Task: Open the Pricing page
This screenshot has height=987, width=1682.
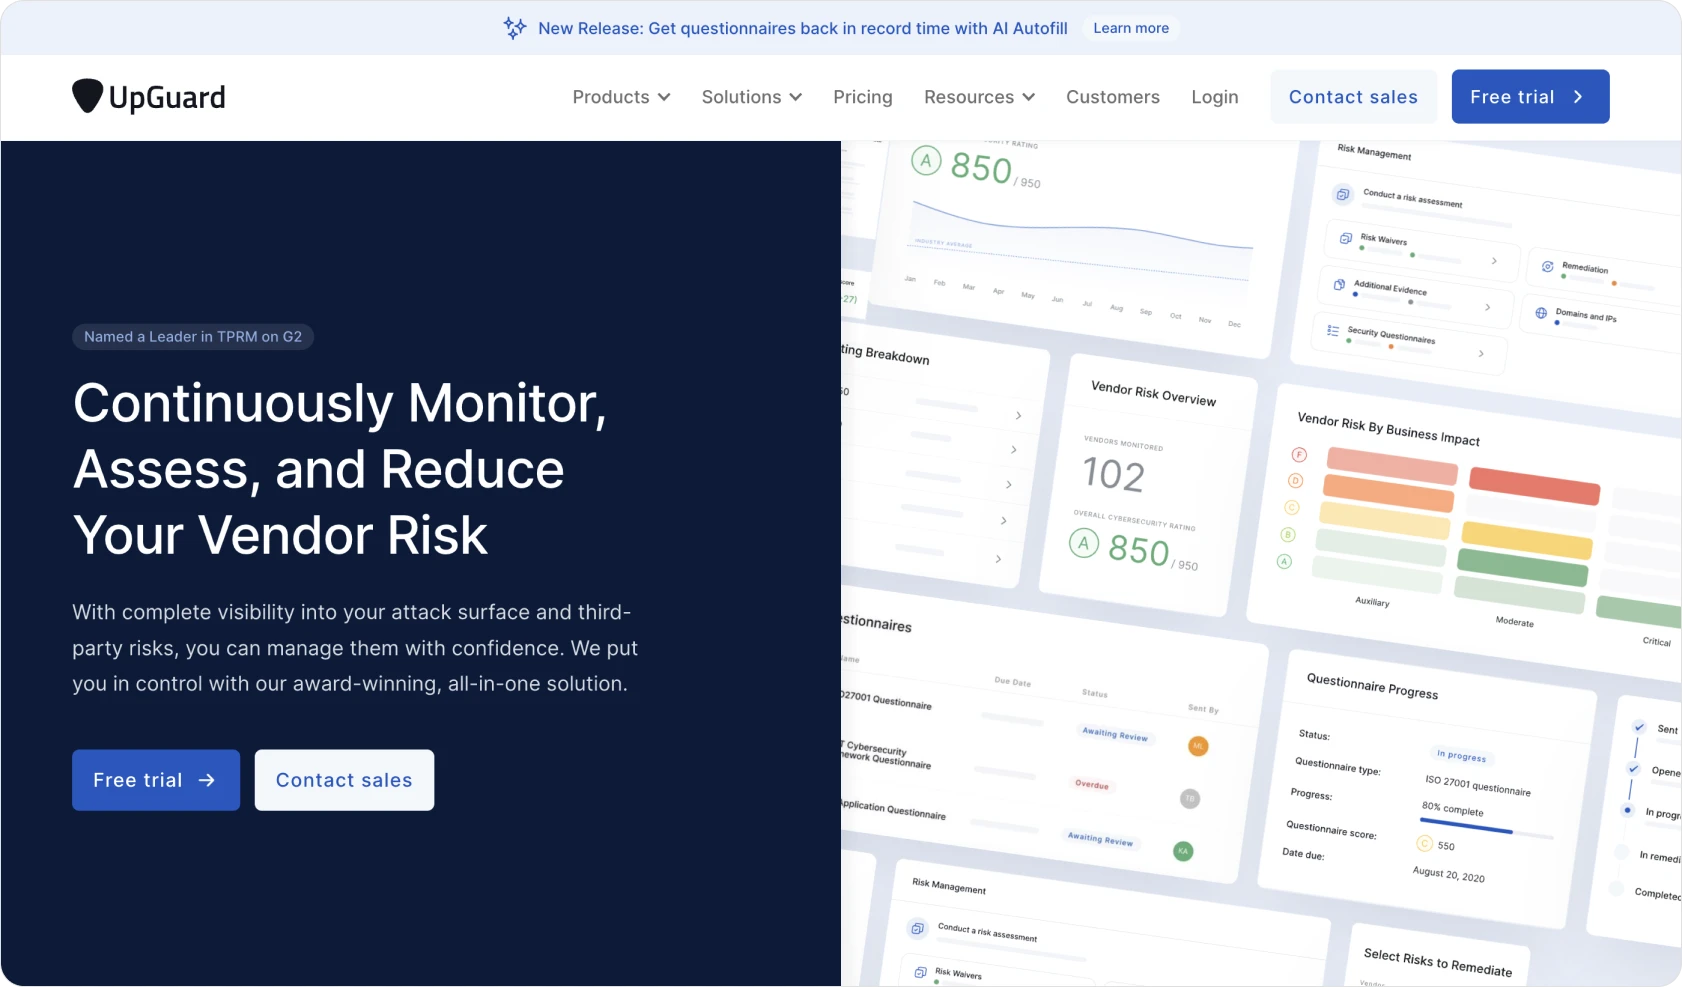Action: 862,97
